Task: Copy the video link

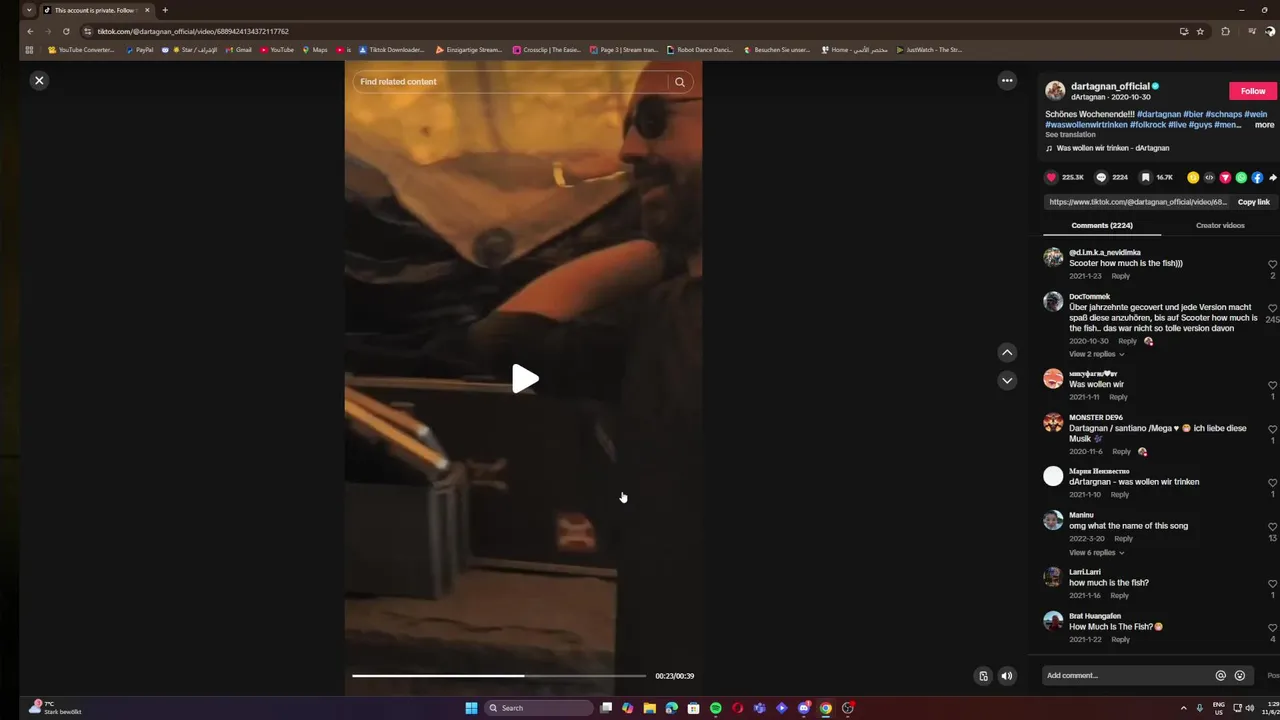Action: click(1254, 202)
